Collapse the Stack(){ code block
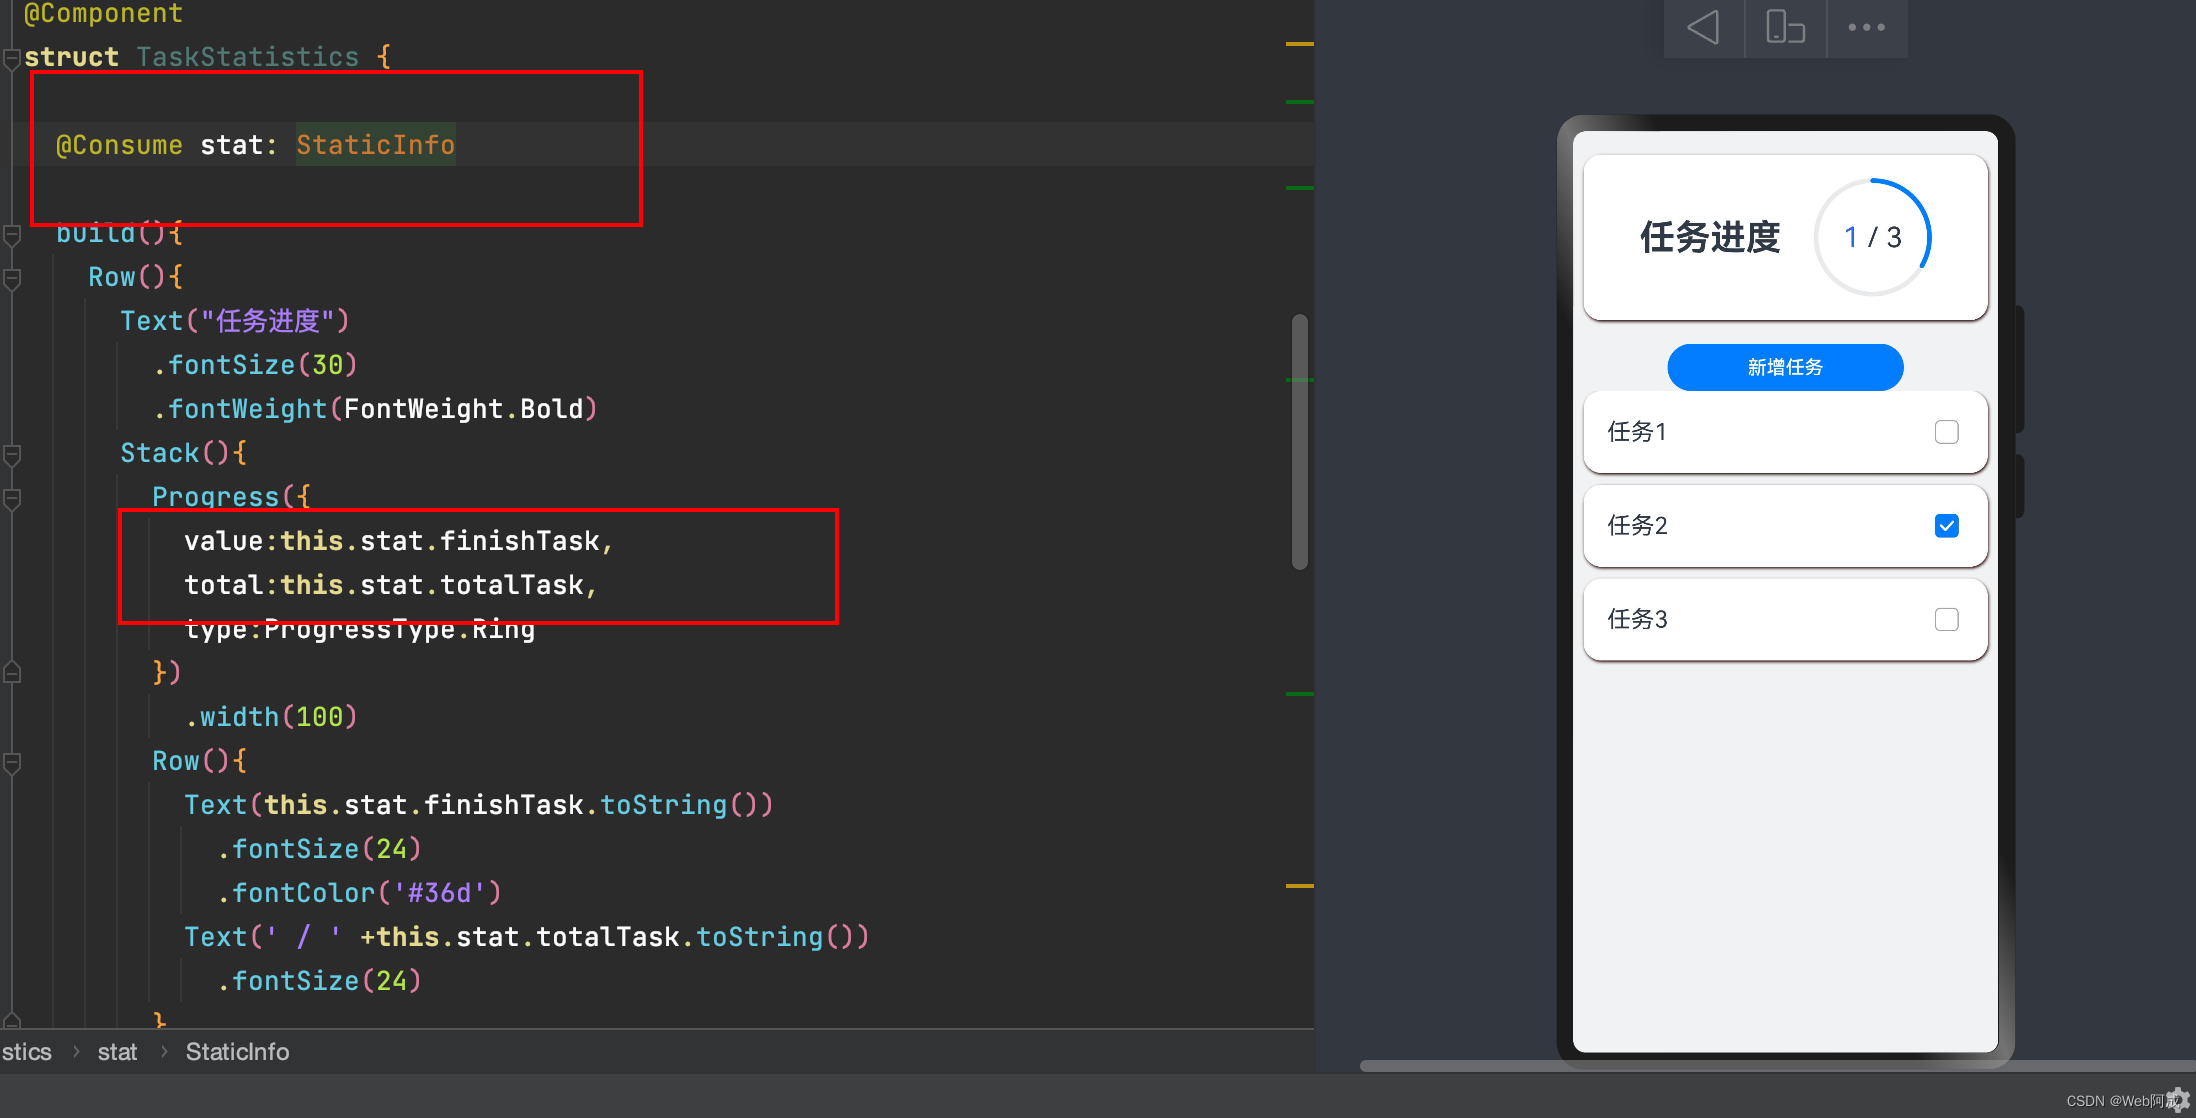Viewport: 2196px width, 1118px height. tap(12, 455)
